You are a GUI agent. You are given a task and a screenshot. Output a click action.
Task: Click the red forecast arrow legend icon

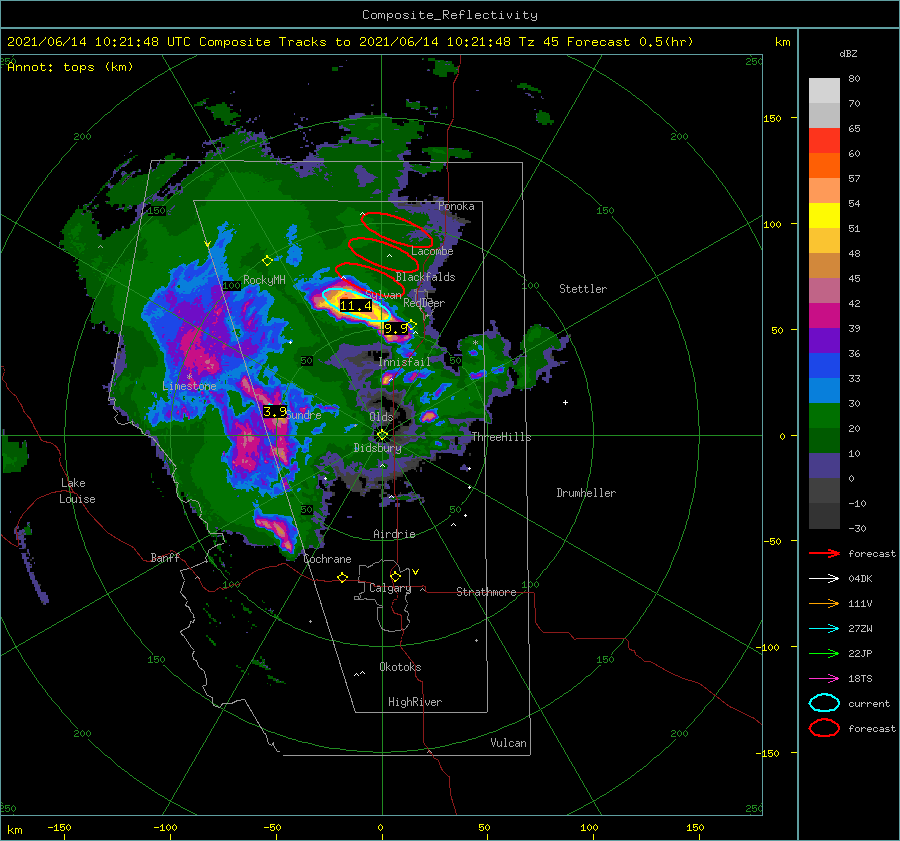(824, 553)
